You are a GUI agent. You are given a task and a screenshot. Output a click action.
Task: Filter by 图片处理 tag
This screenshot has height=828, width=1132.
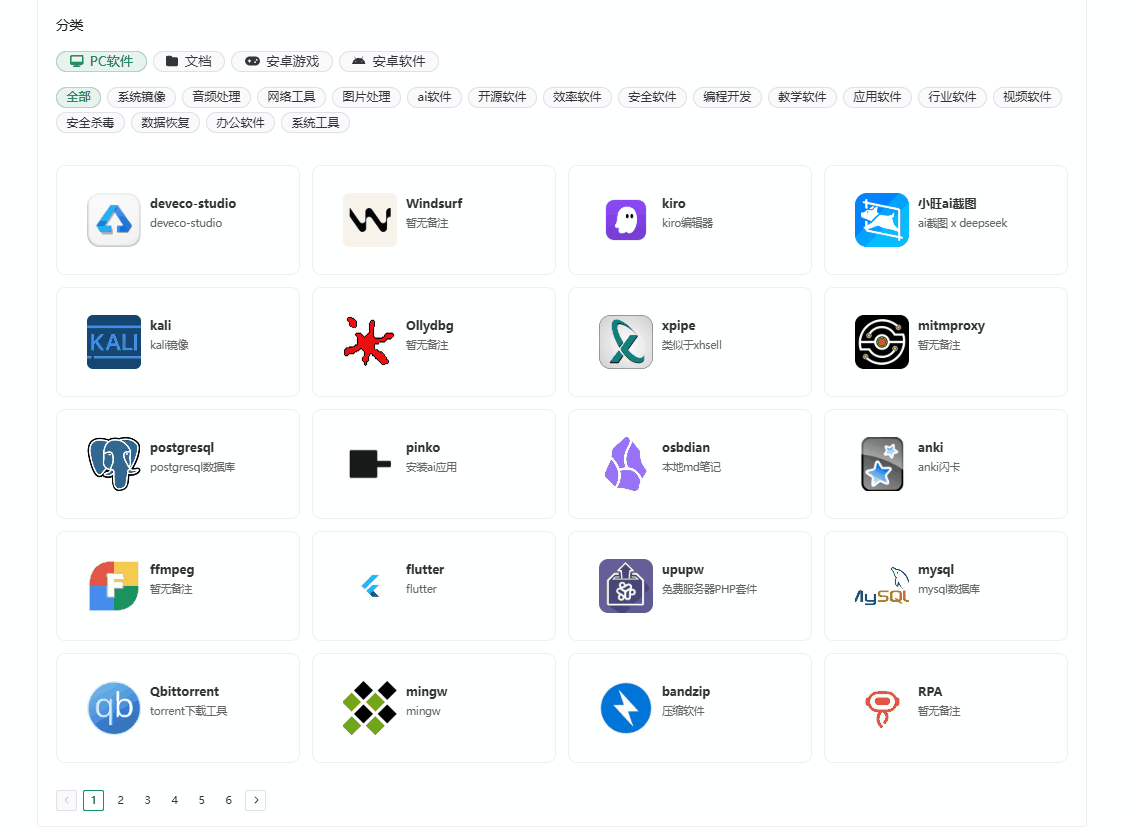(367, 97)
